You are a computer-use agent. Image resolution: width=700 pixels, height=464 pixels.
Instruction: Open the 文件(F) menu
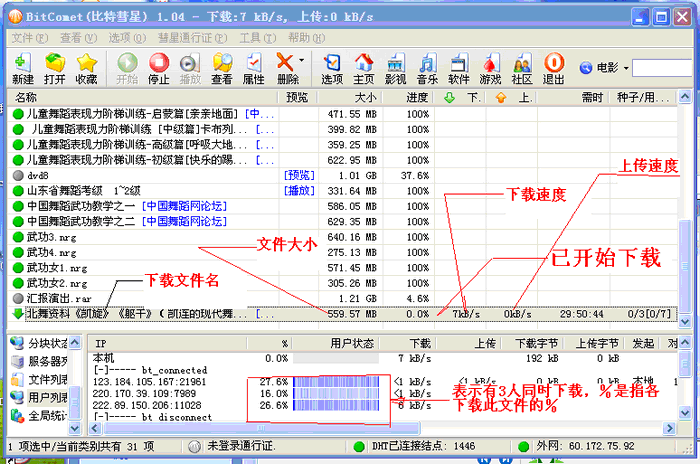29,38
